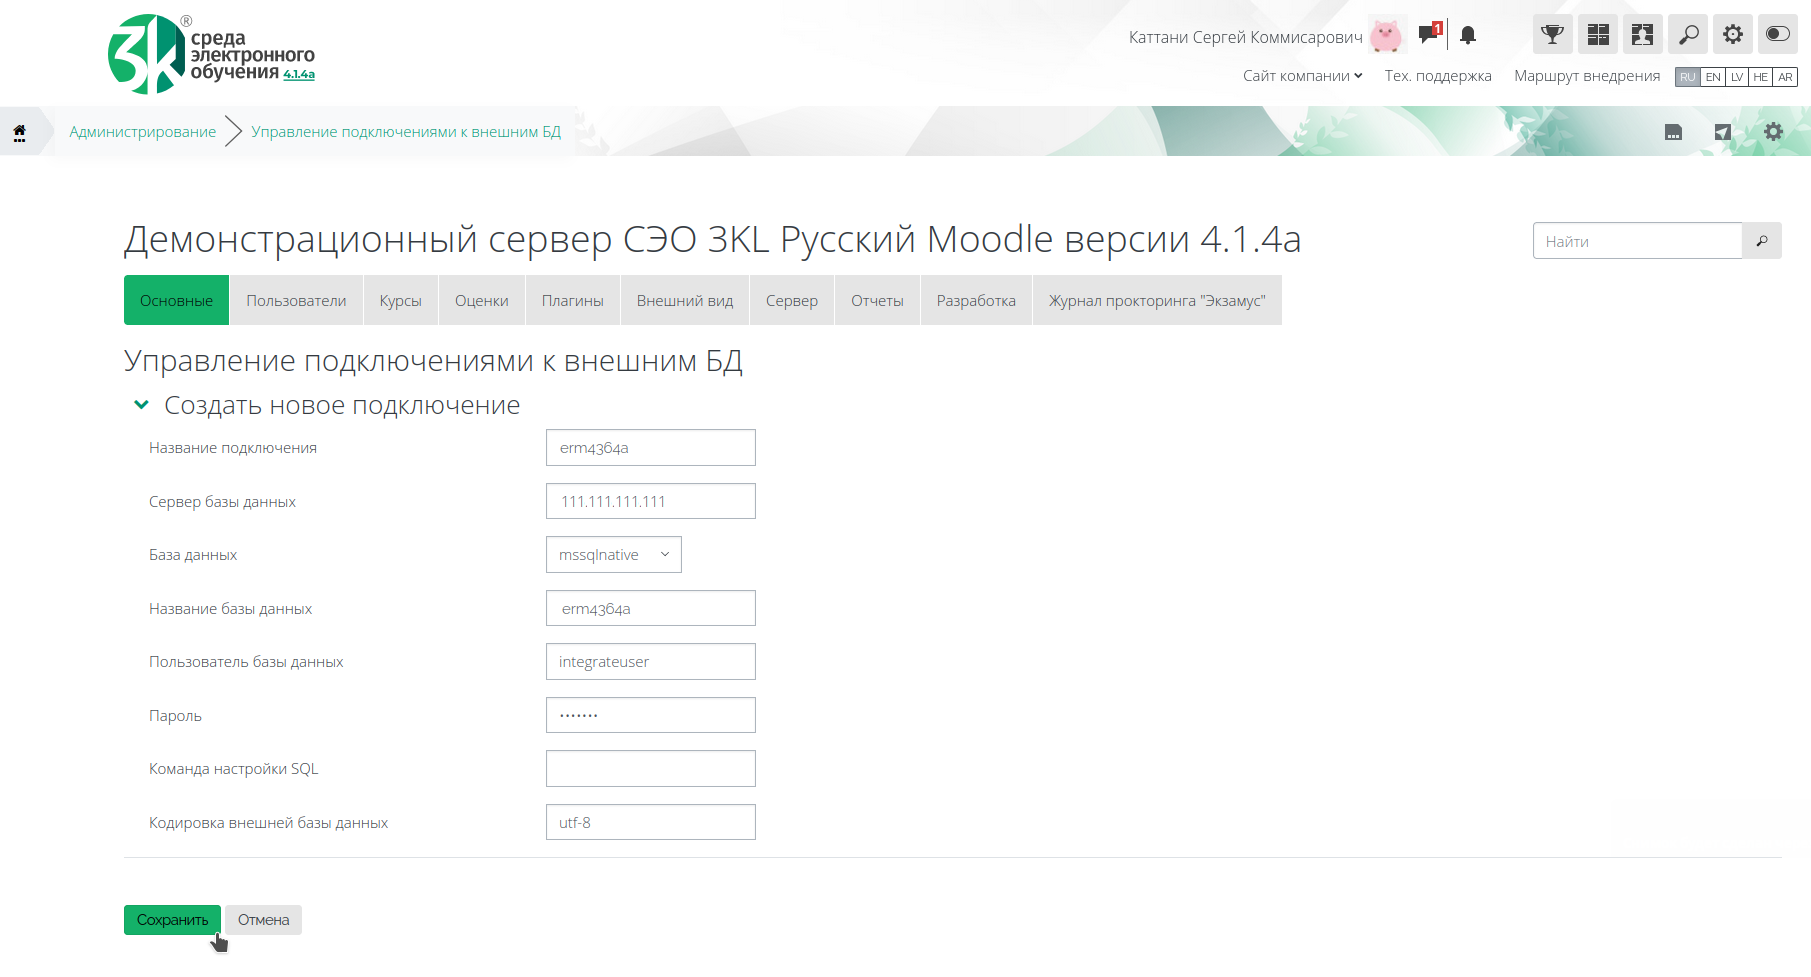
Task: Click the Название базы данных input field
Action: [651, 608]
